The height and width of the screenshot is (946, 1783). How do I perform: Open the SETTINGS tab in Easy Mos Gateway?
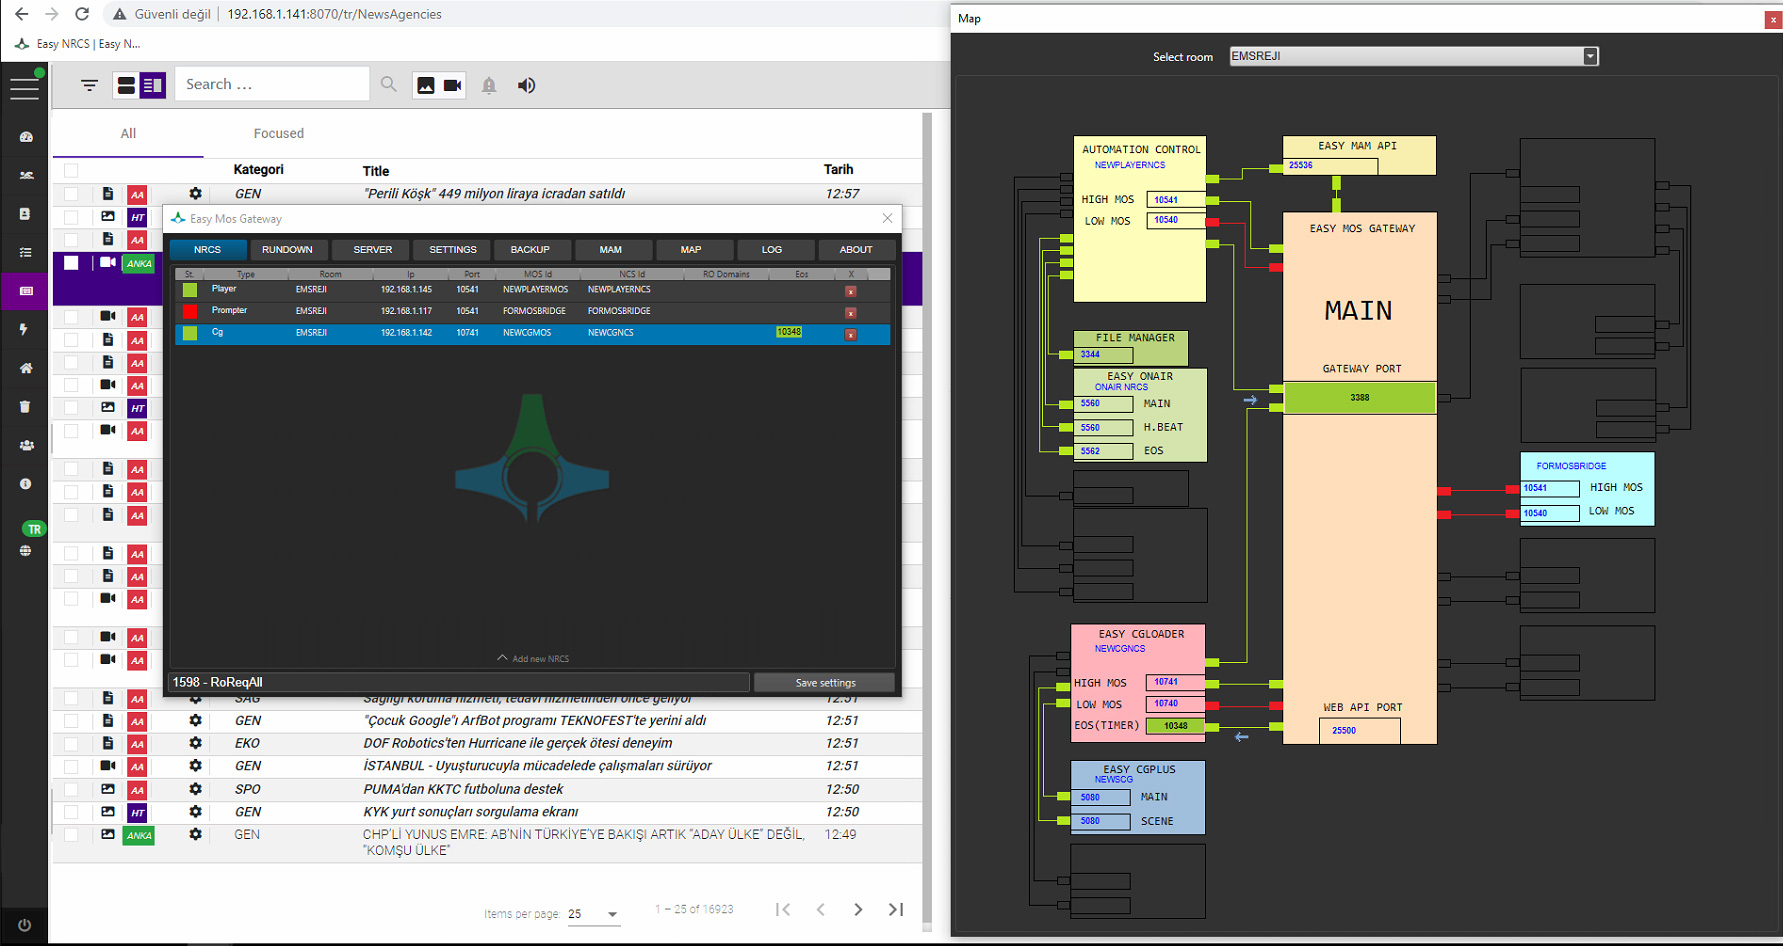(x=453, y=250)
